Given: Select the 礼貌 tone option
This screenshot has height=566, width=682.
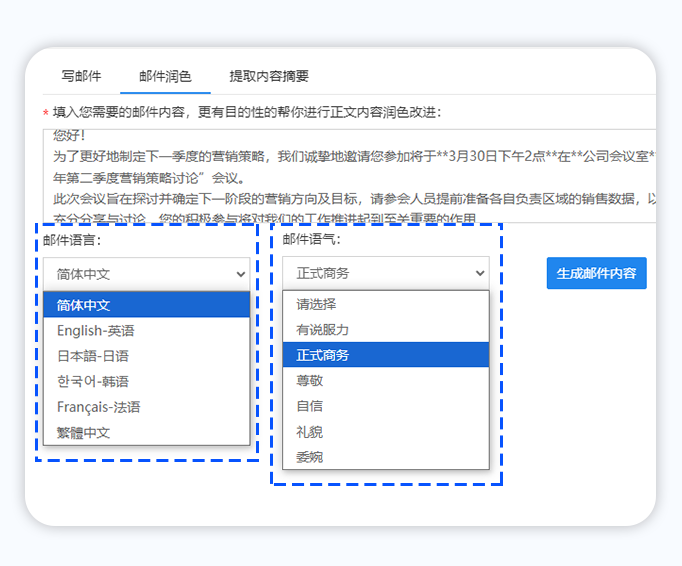Looking at the screenshot, I should [x=385, y=432].
